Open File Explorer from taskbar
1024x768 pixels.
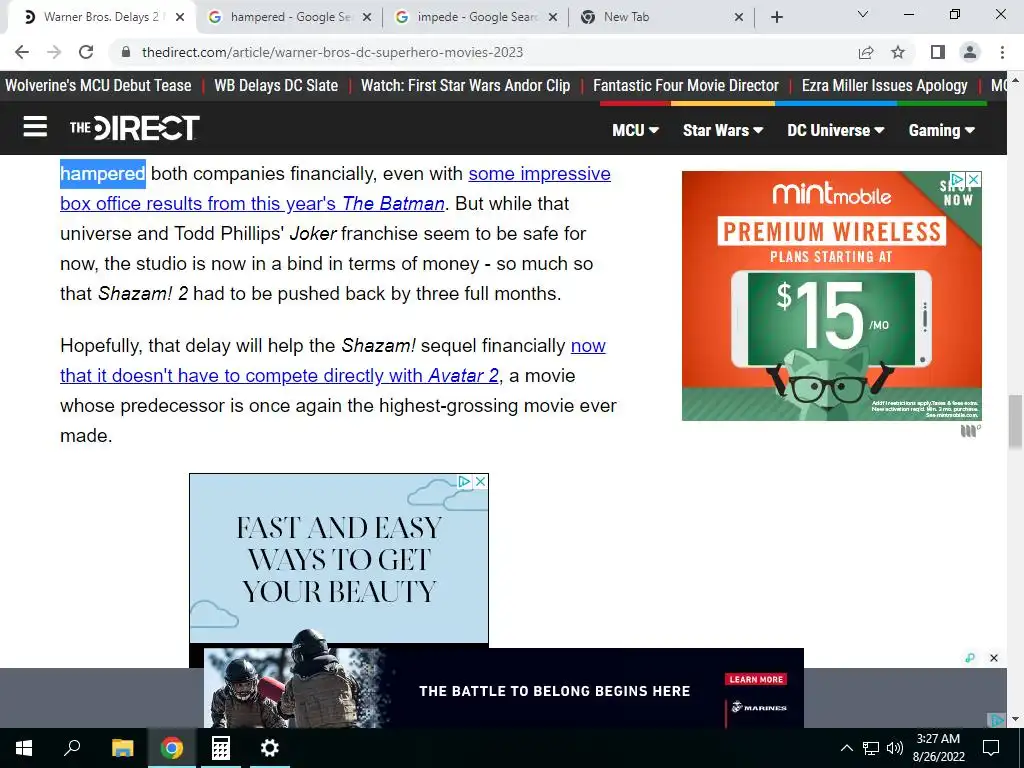click(122, 748)
